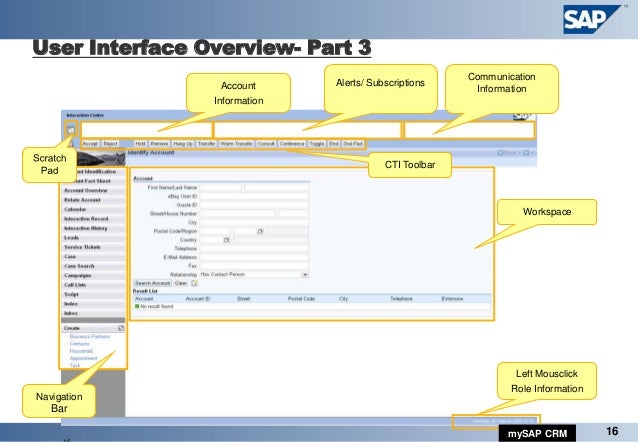Click the Back link beside Identify Account
Viewport: 638px width, 442px height.
pos(507,153)
